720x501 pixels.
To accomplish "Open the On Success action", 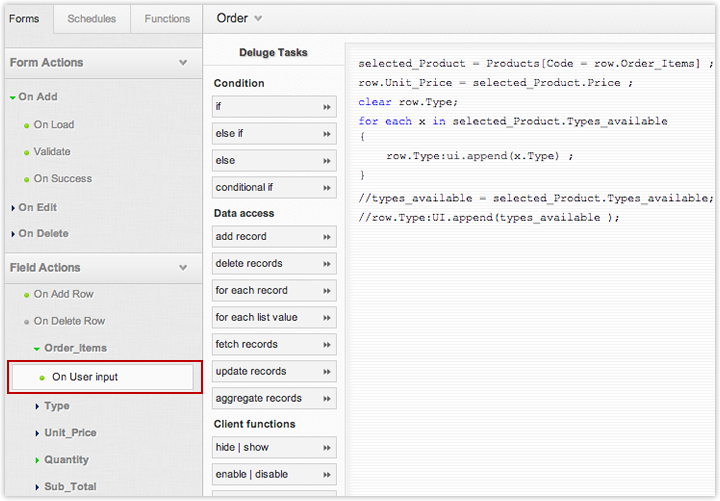I will pos(62,179).
